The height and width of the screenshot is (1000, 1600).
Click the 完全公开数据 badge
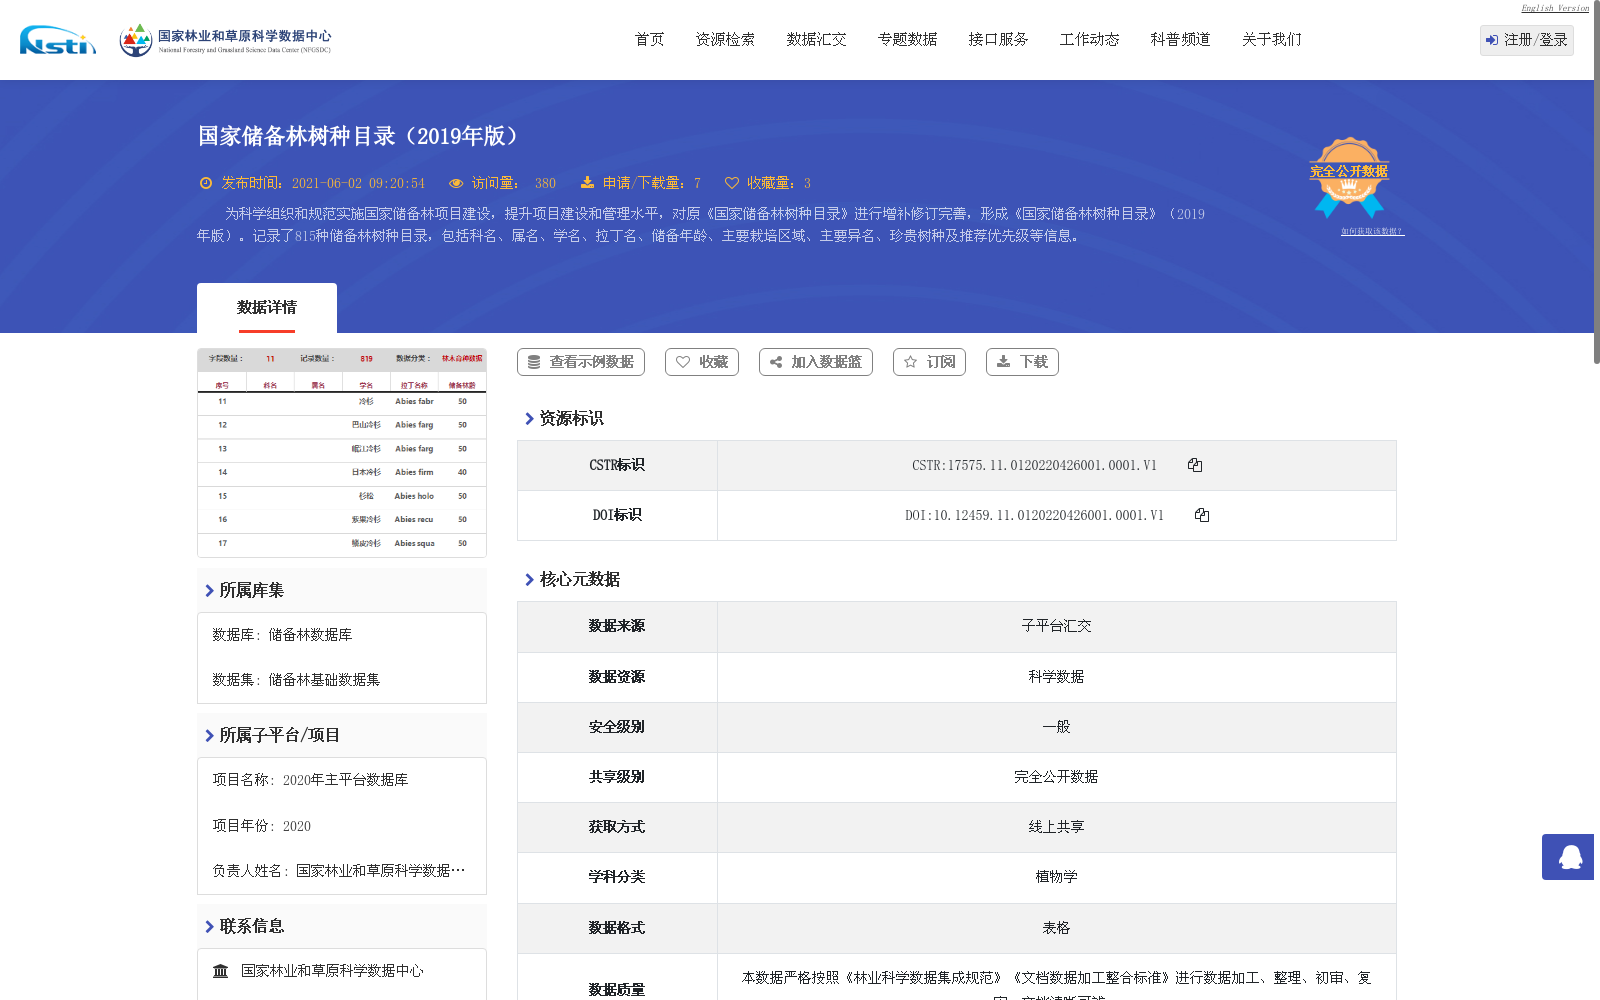(x=1349, y=177)
